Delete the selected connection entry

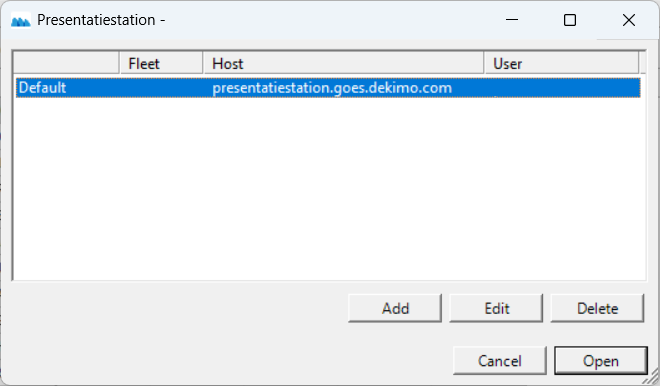[597, 308]
